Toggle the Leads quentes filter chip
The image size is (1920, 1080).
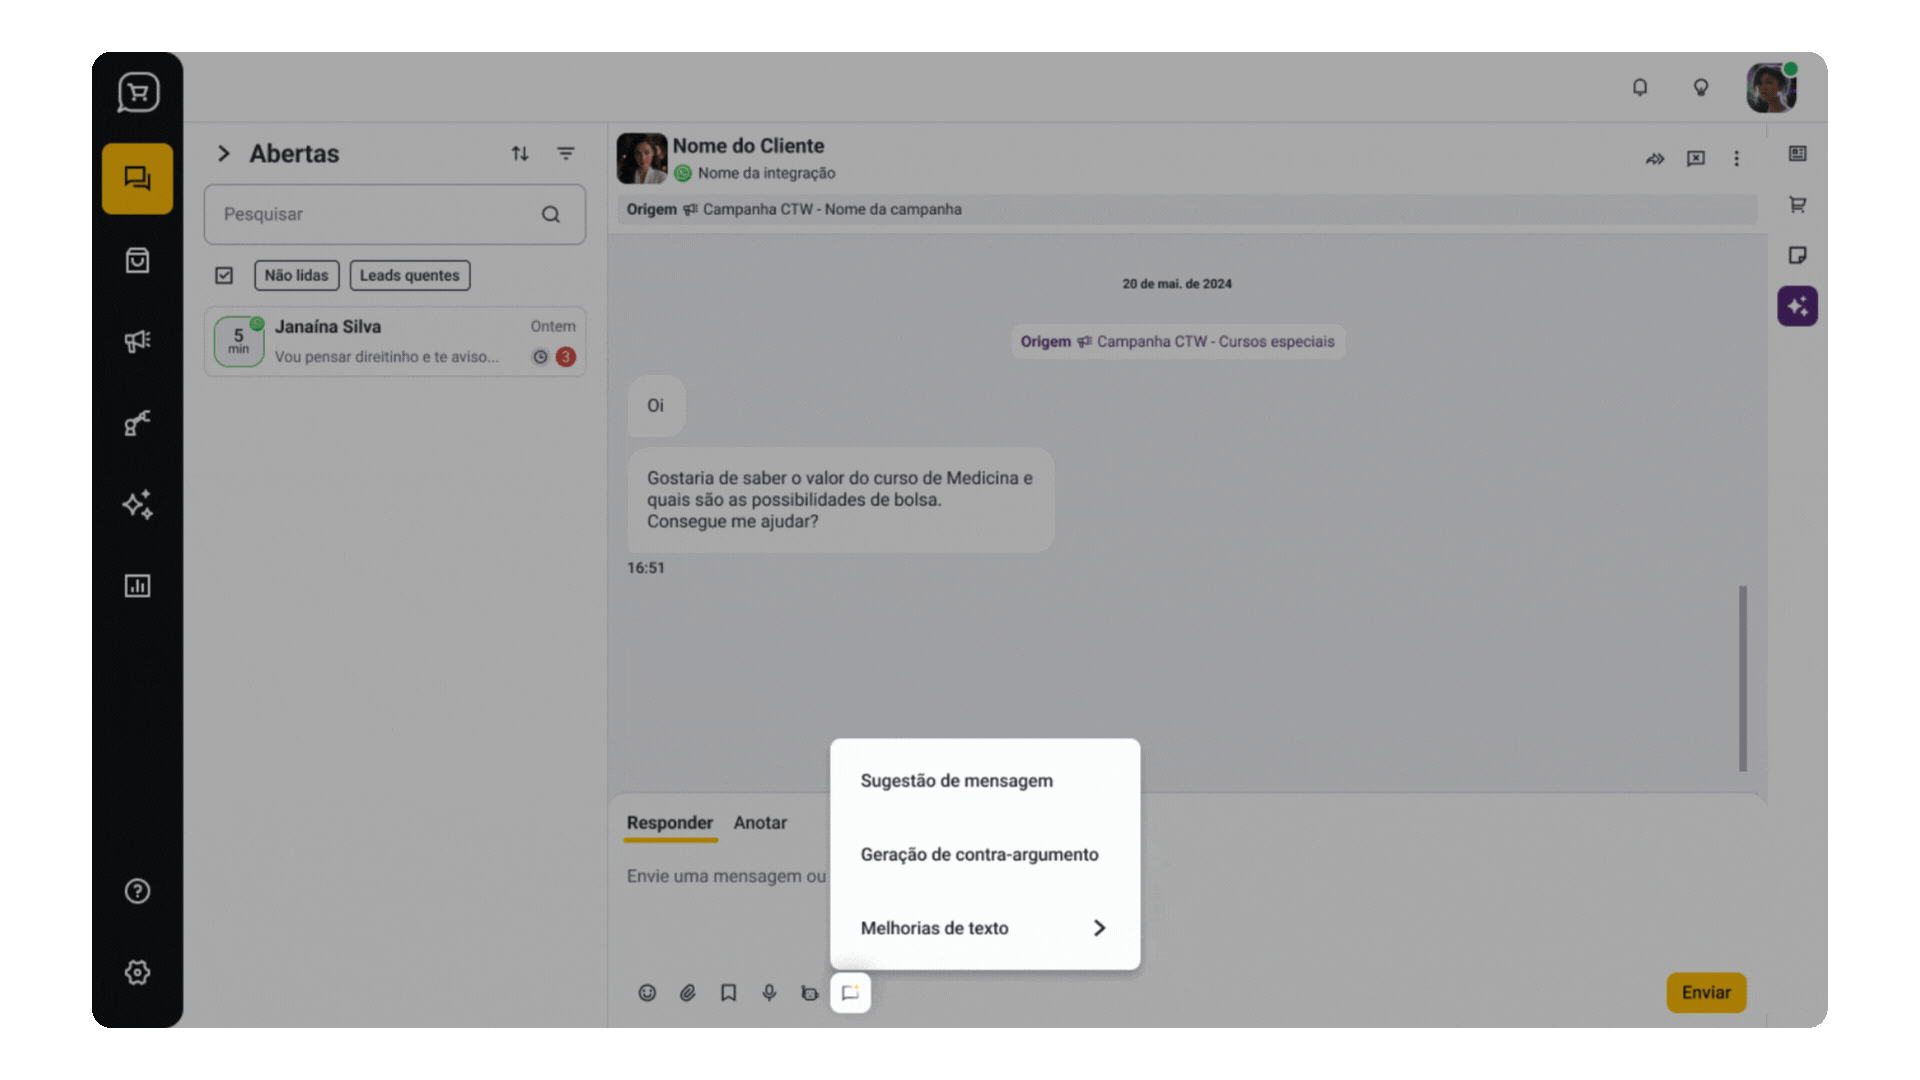coord(409,275)
